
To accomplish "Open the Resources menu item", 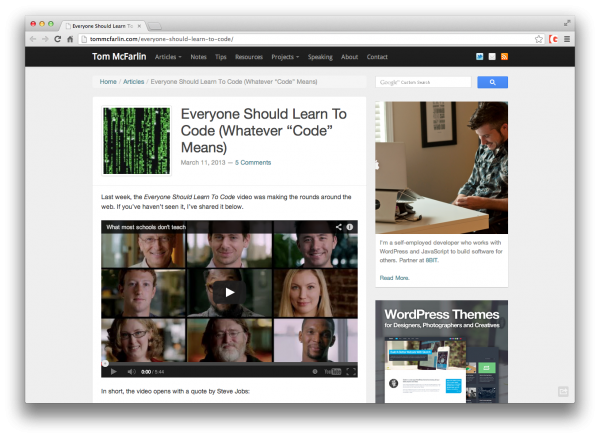I will click(249, 57).
